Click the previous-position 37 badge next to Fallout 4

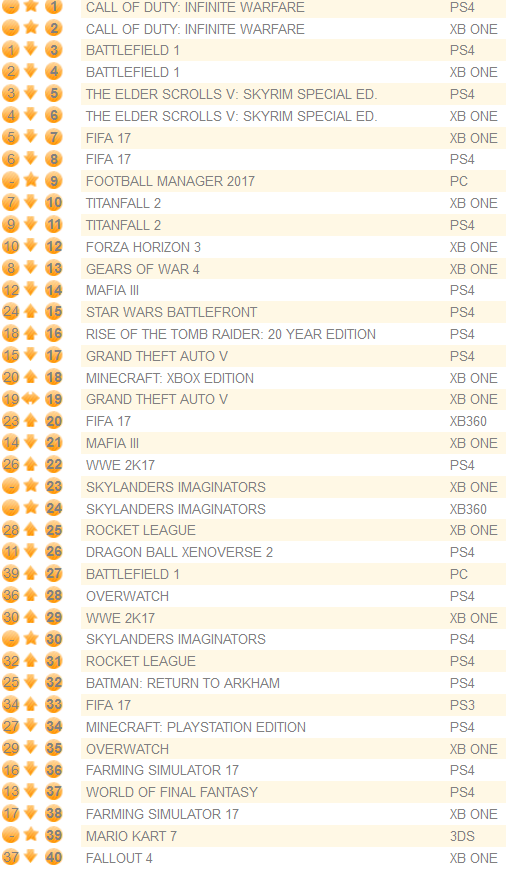(11, 857)
